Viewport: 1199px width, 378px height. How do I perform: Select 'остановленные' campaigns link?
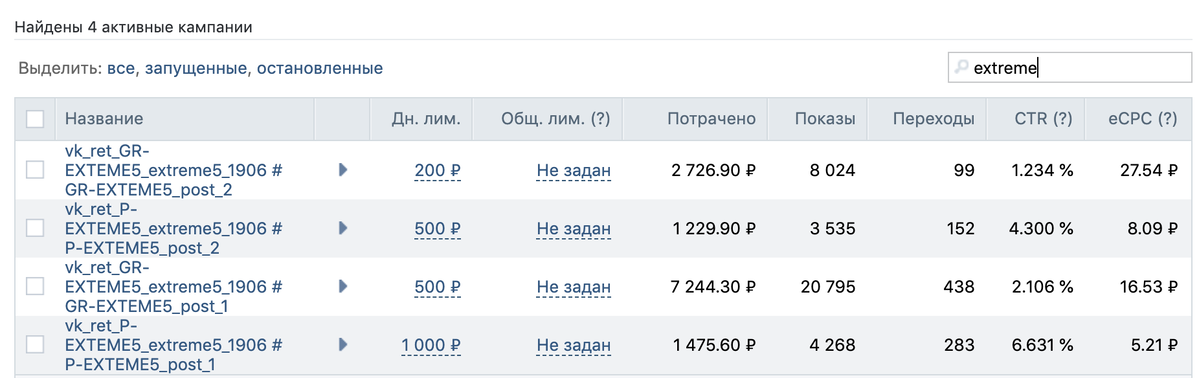pyautogui.click(x=320, y=68)
